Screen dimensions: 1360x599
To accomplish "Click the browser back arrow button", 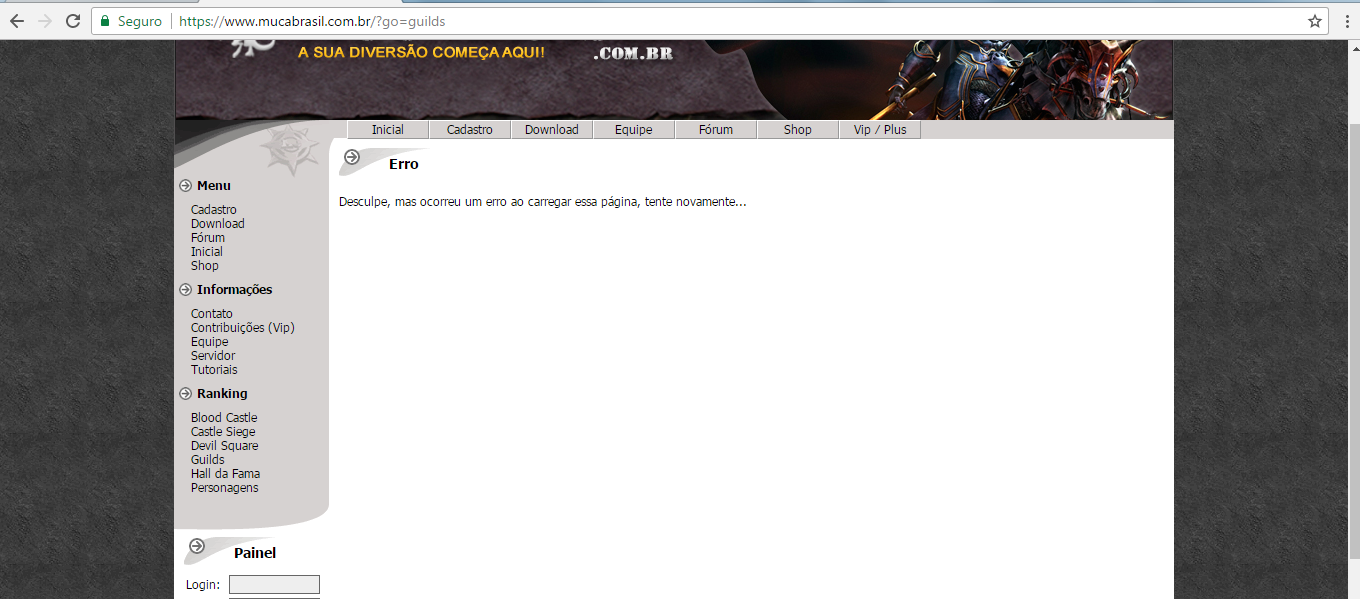I will [x=17, y=21].
